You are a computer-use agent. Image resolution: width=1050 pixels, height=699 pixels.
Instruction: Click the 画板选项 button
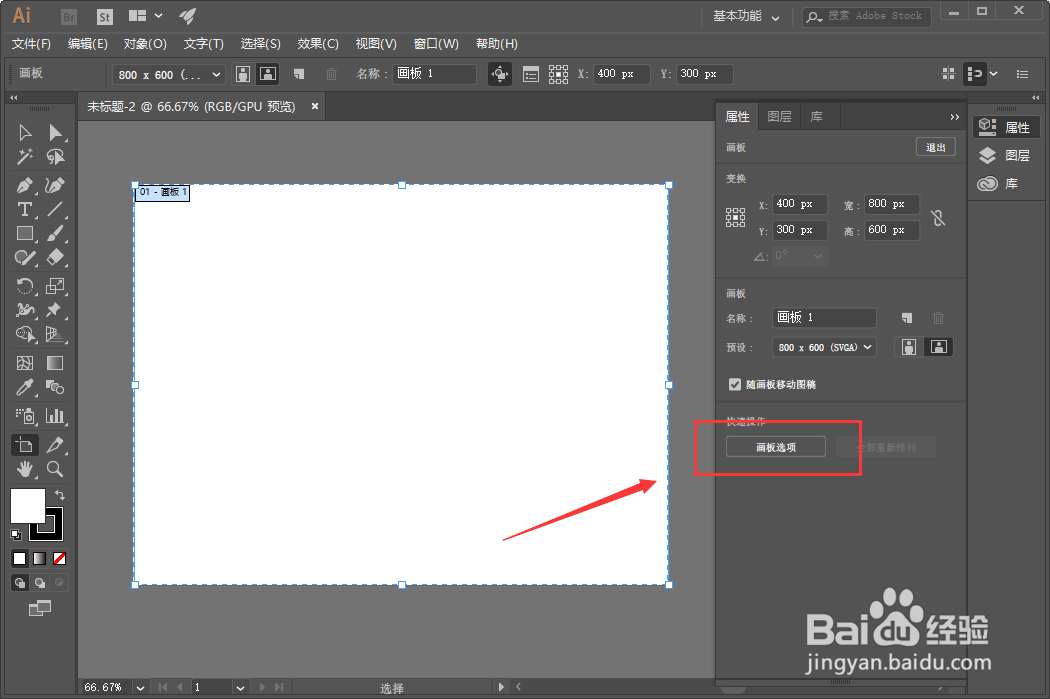click(x=775, y=447)
